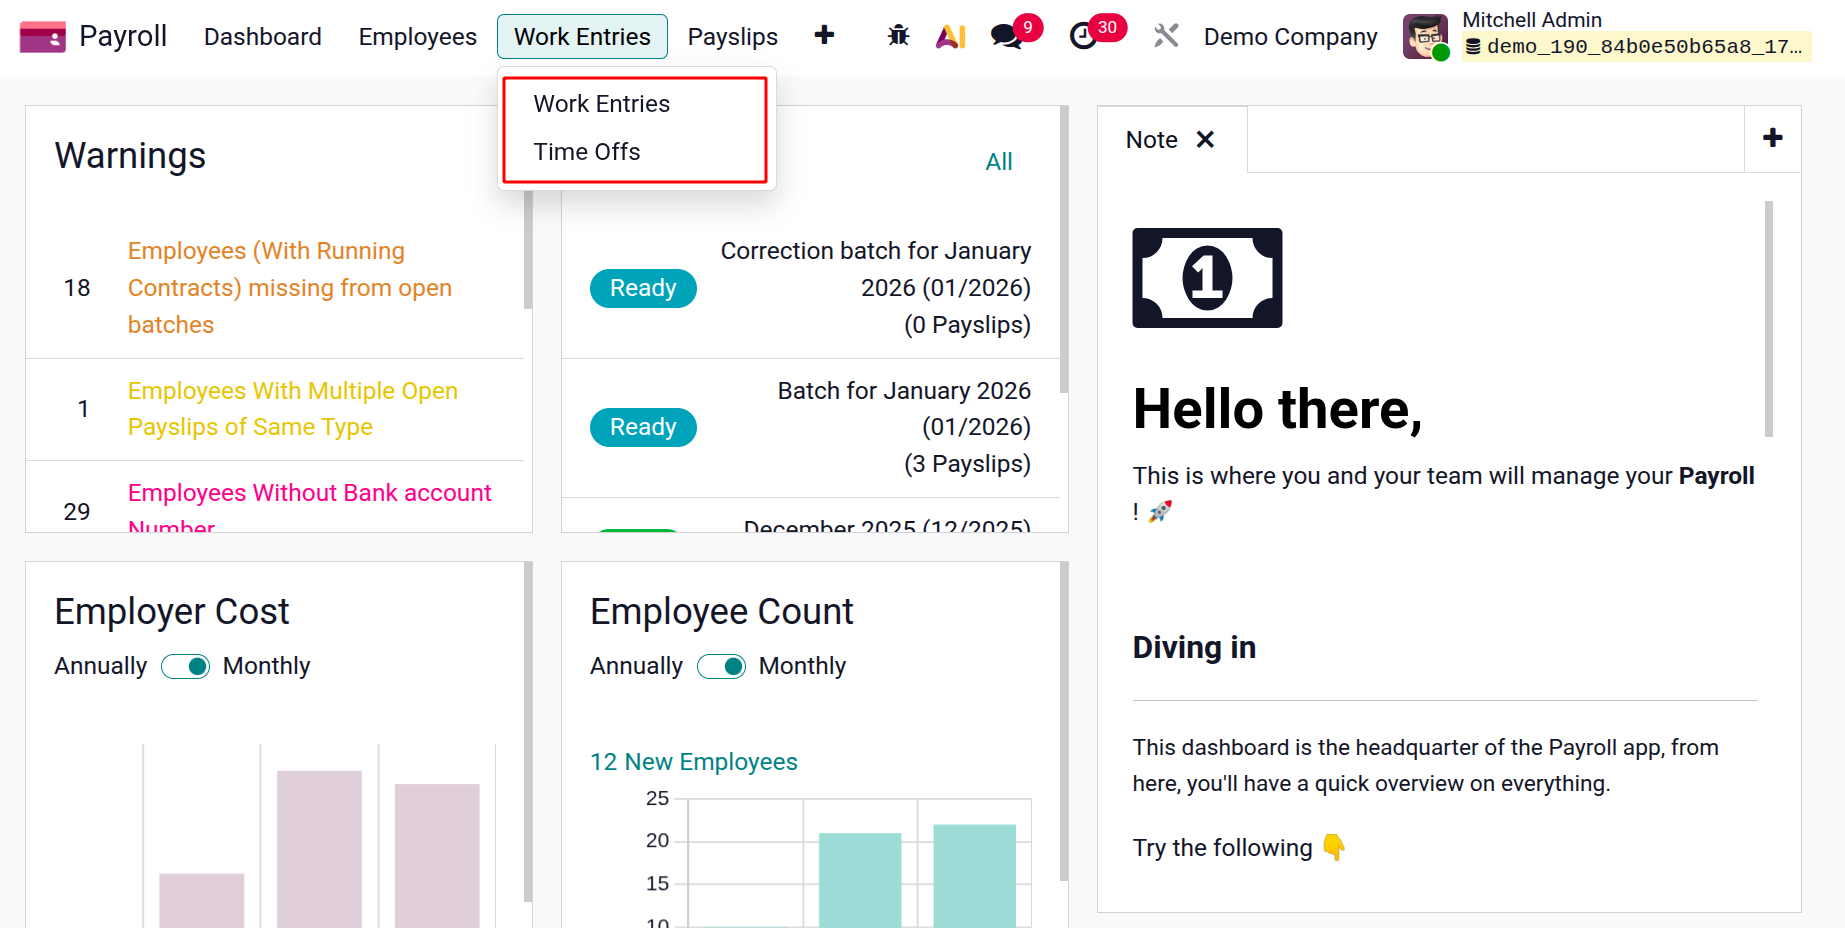
Task: Click the tallest bar in Employer Cost chart
Action: click(319, 849)
